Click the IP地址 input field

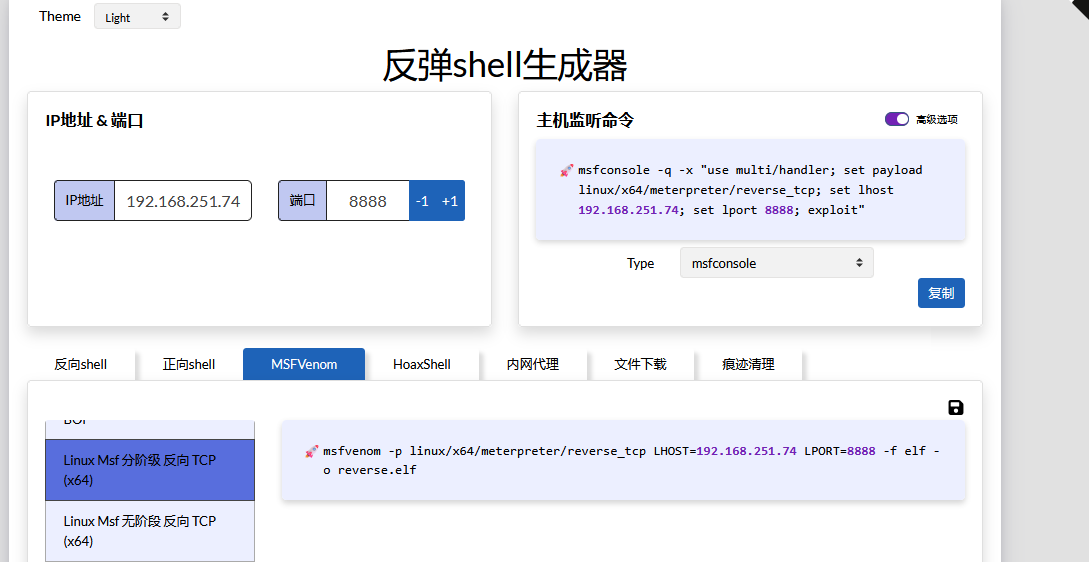(x=183, y=201)
